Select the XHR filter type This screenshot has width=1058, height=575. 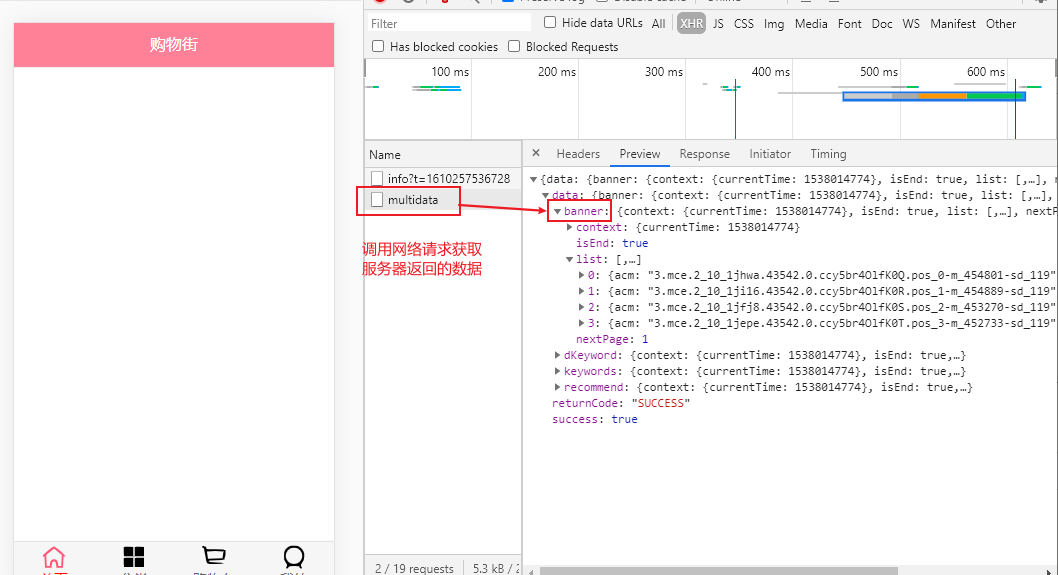click(x=692, y=24)
